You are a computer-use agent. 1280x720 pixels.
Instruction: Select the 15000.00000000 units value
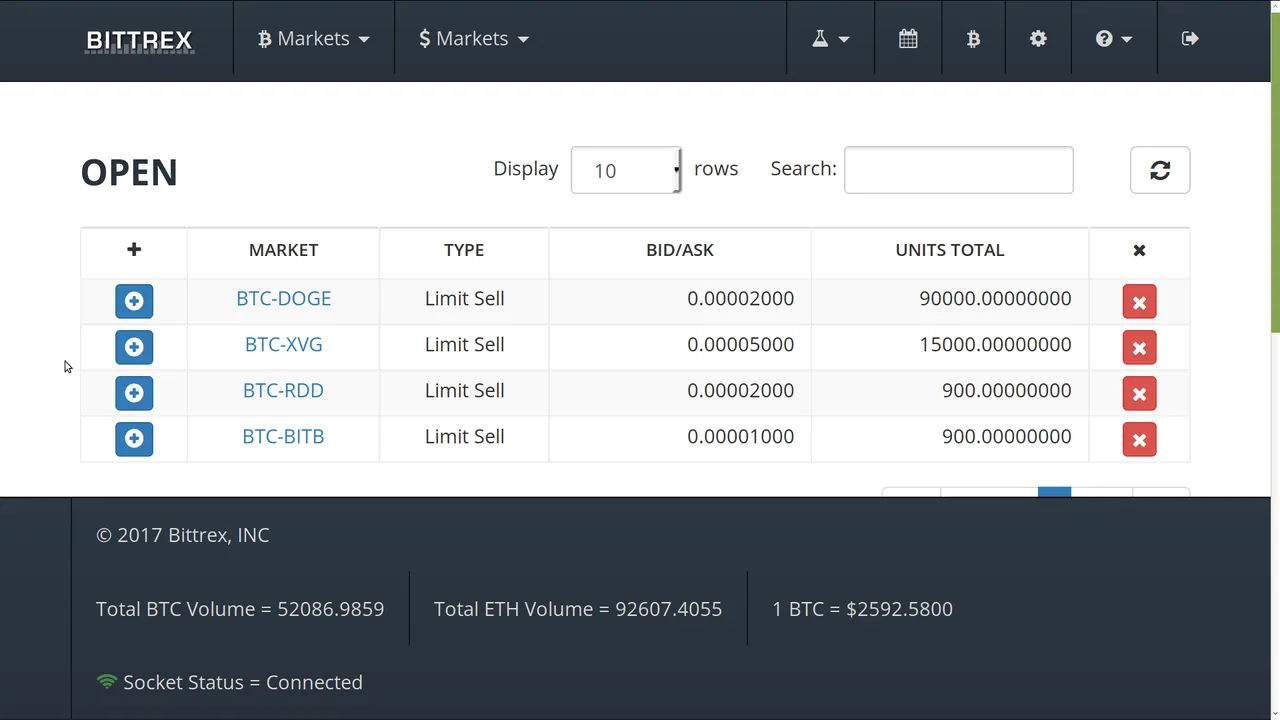[995, 345]
